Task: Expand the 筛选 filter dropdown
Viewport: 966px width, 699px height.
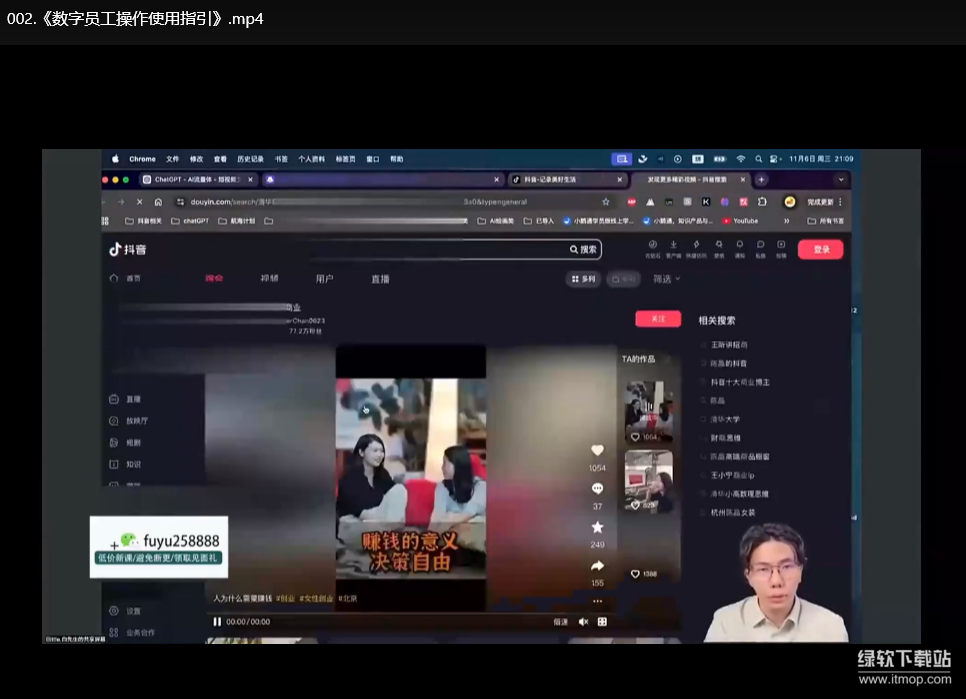Action: [x=666, y=279]
